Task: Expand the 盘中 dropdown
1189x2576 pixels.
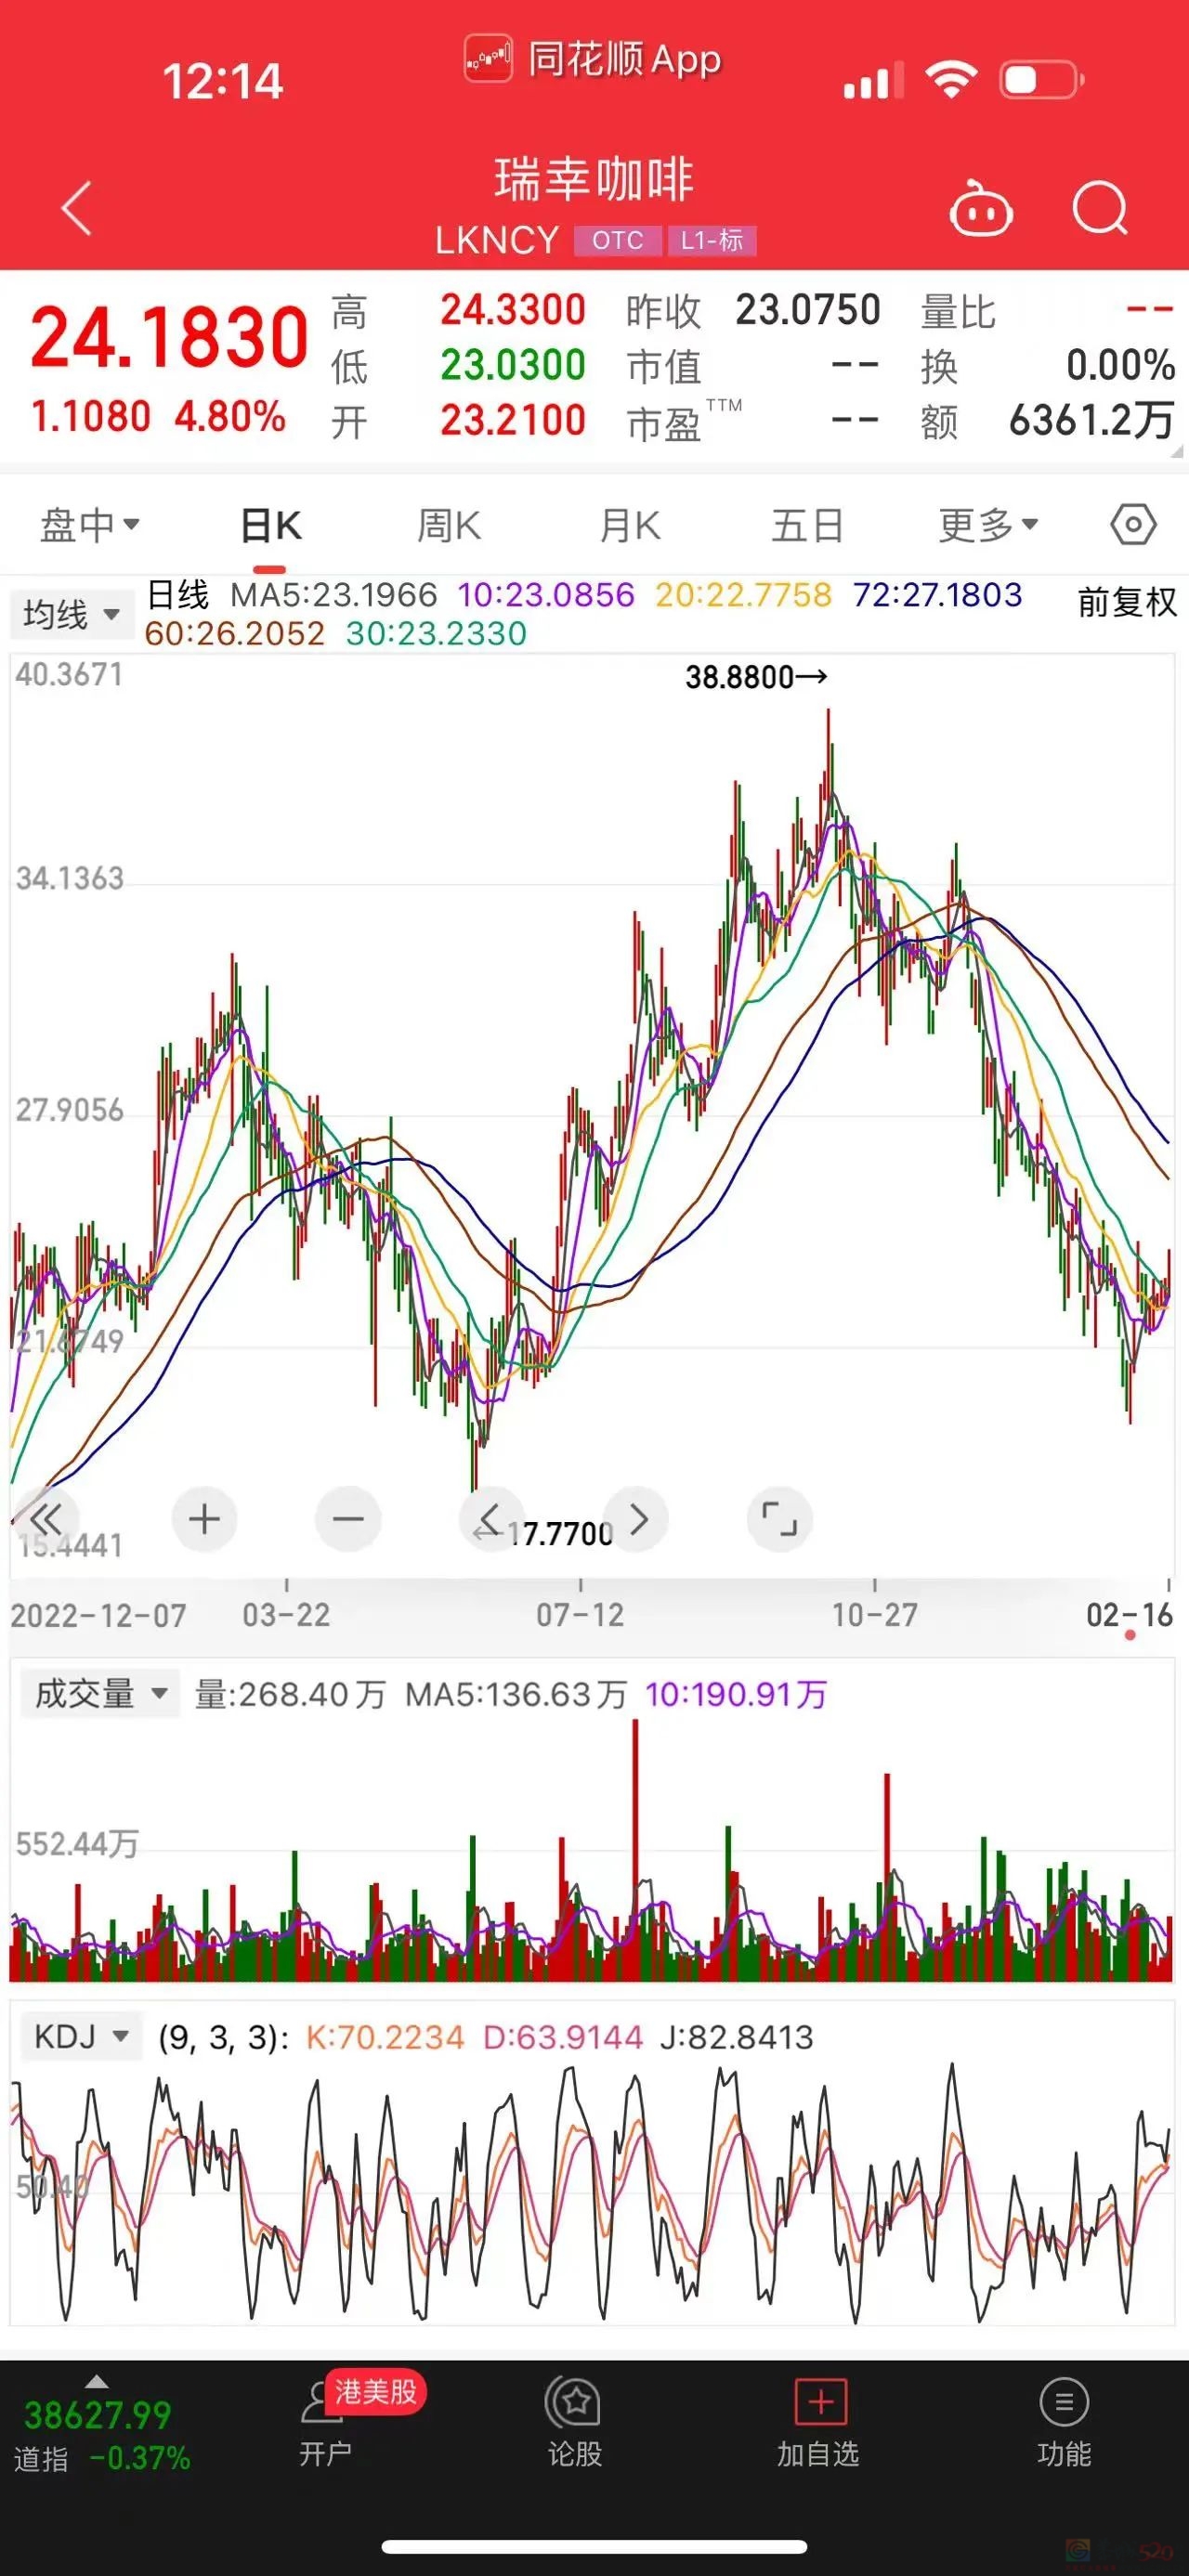Action: pyautogui.click(x=89, y=525)
